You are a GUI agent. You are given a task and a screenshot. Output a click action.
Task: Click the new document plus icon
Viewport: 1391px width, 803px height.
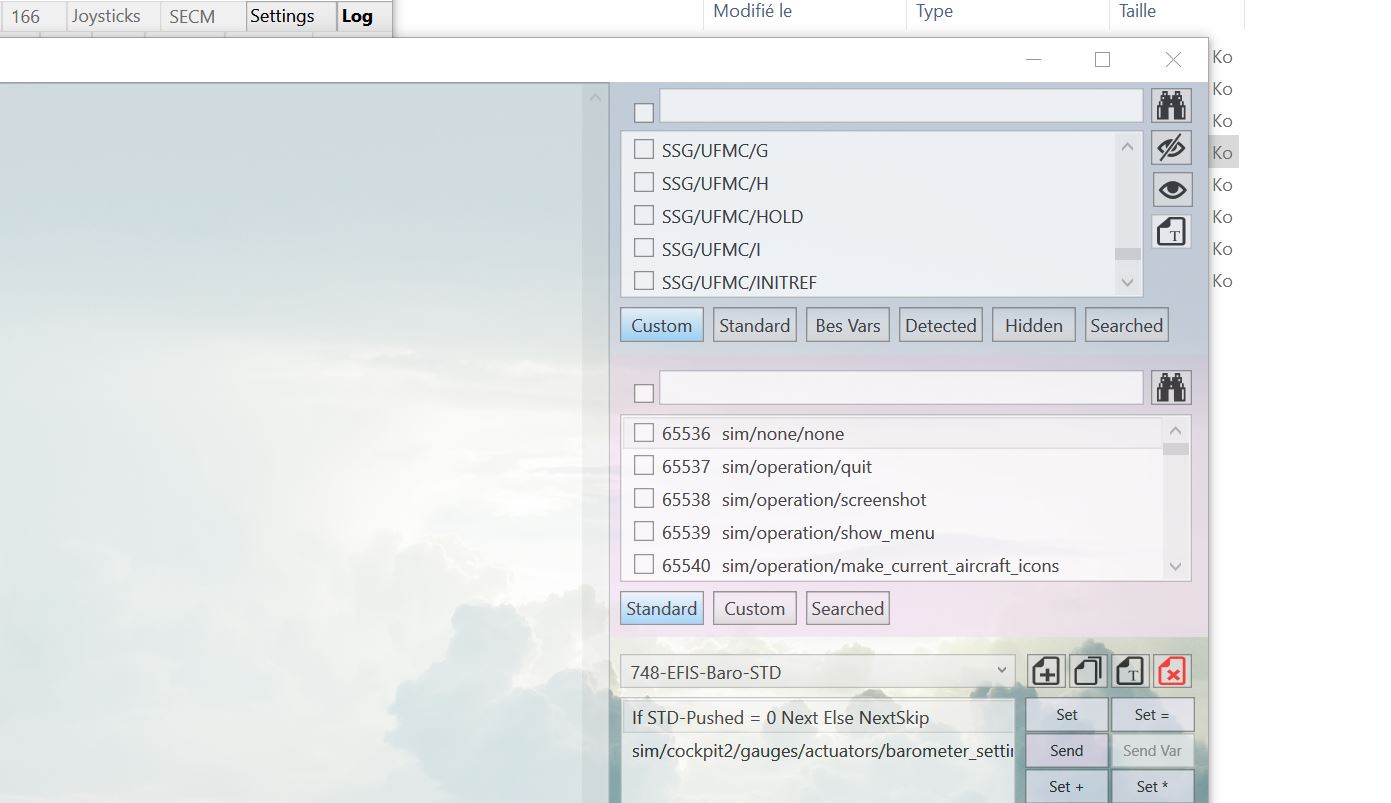point(1046,671)
